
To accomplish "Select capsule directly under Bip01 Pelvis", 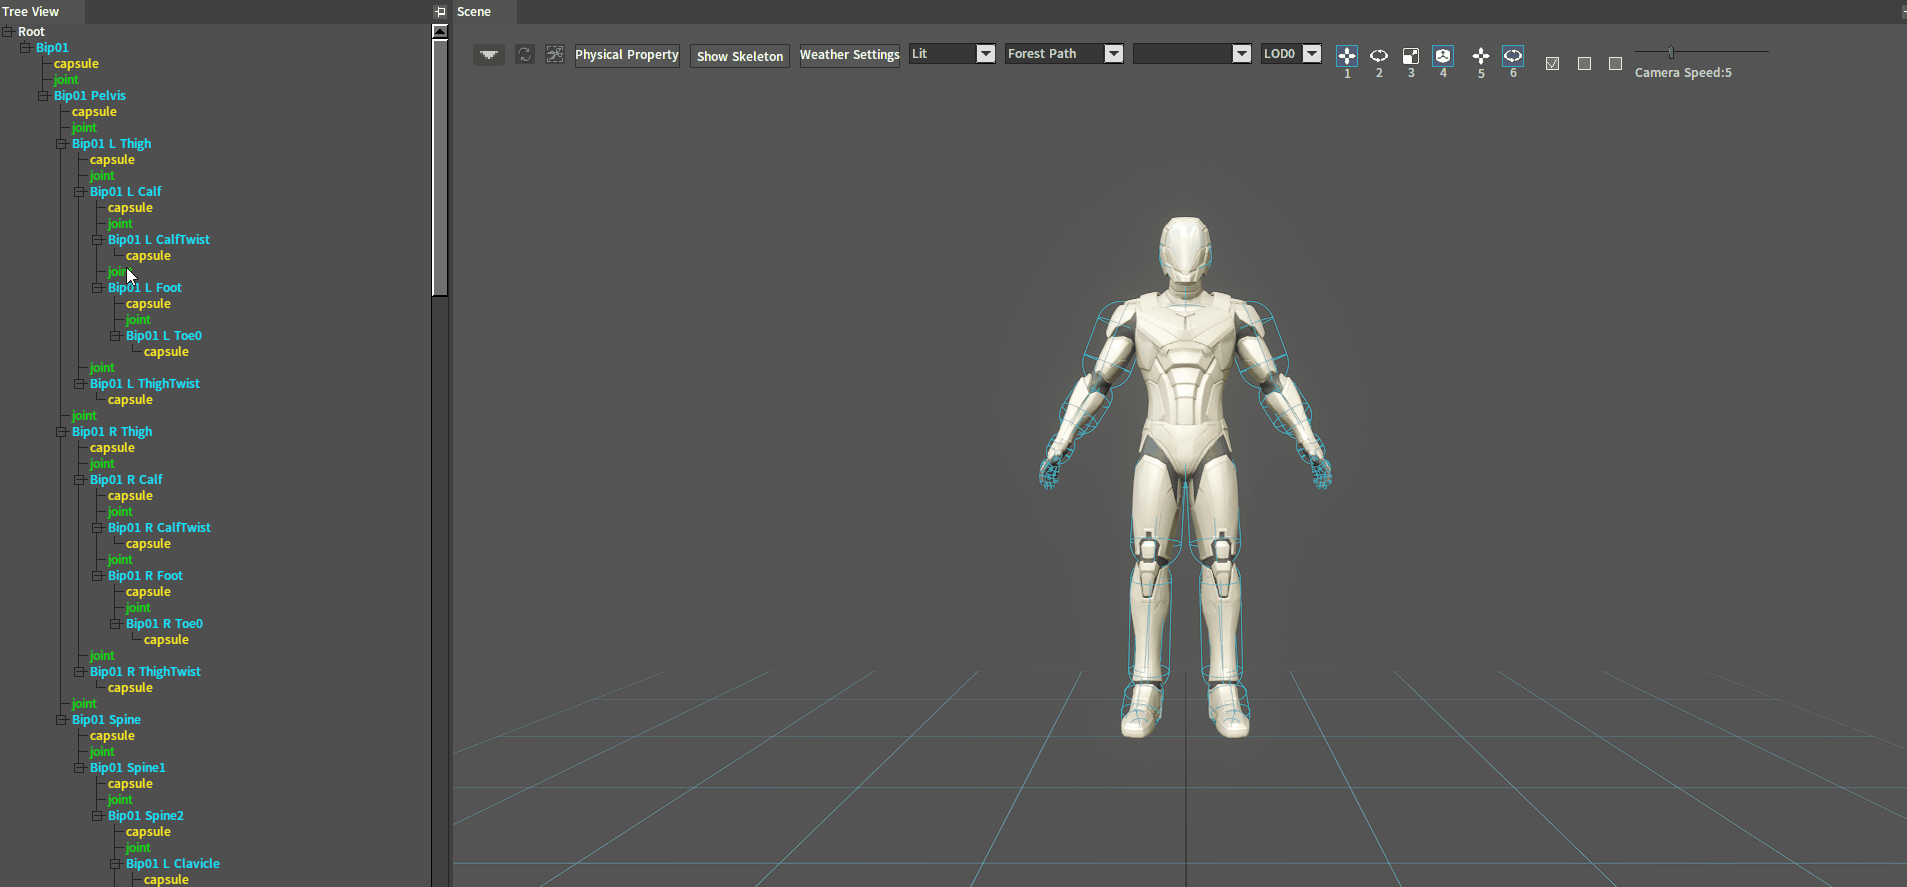I will tap(94, 112).
